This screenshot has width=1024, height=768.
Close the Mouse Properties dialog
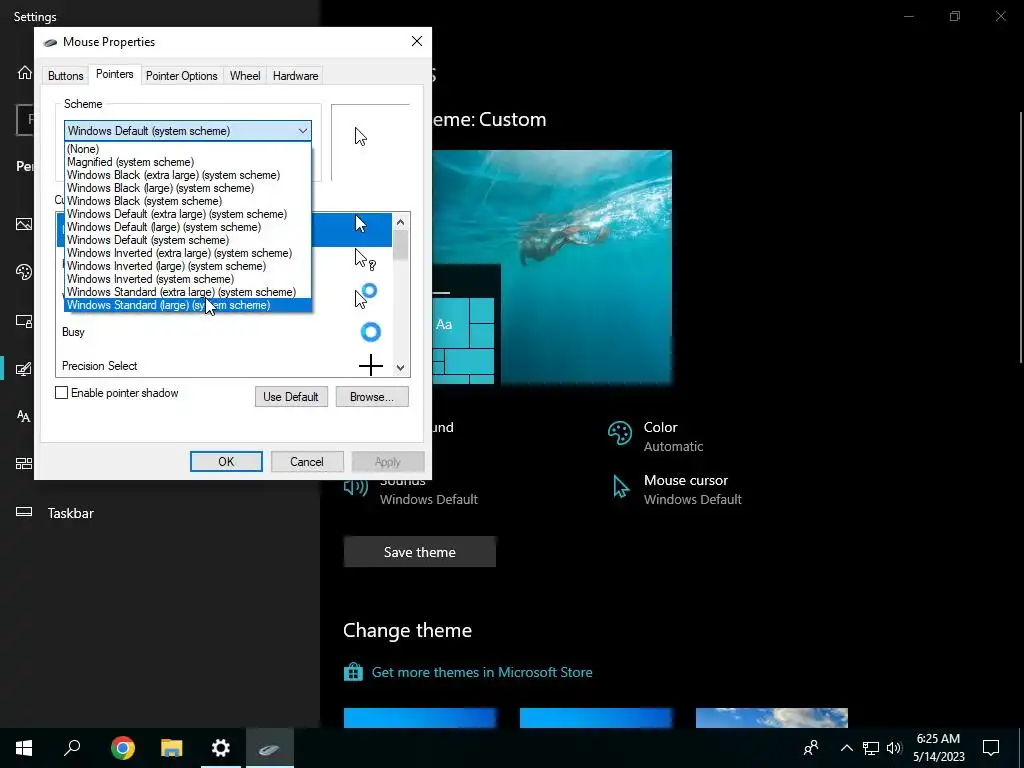click(x=417, y=42)
